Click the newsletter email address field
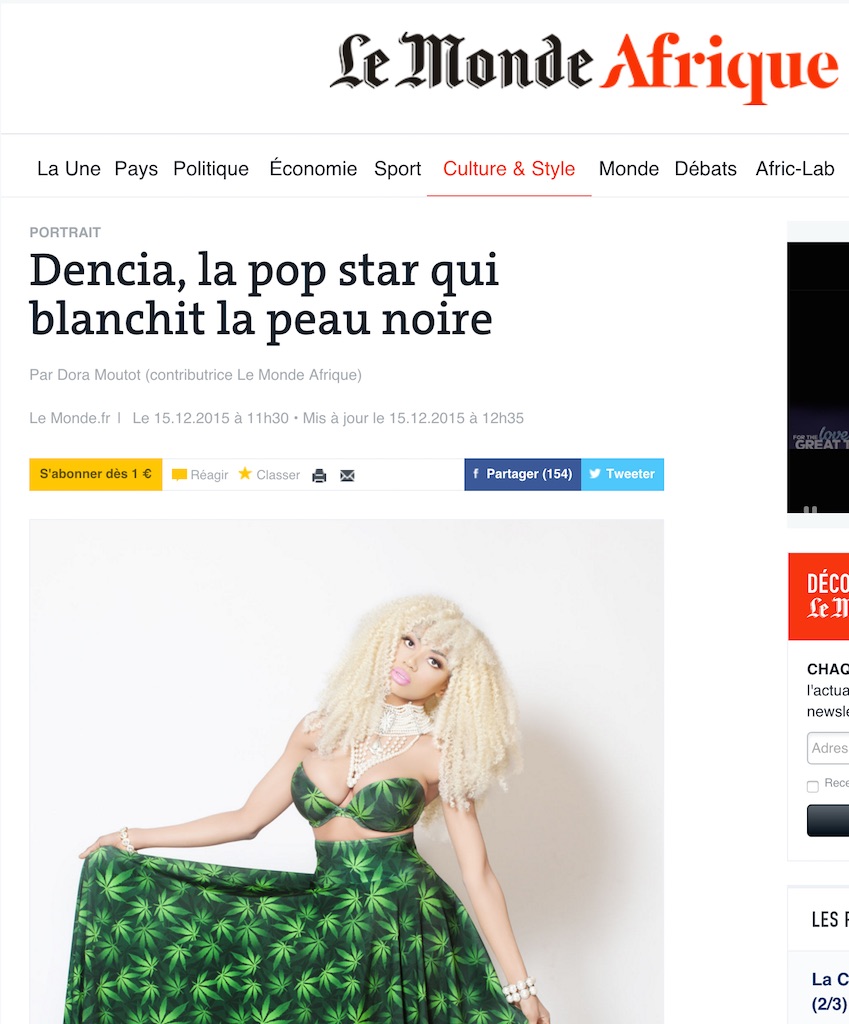 click(x=828, y=748)
